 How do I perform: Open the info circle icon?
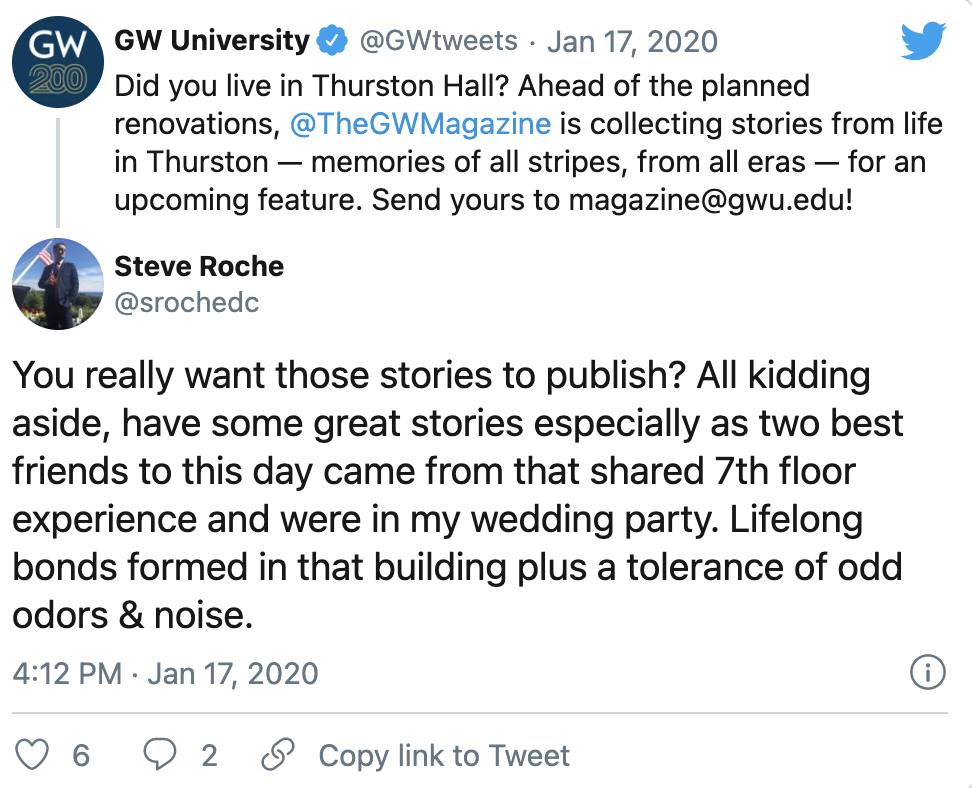click(927, 673)
